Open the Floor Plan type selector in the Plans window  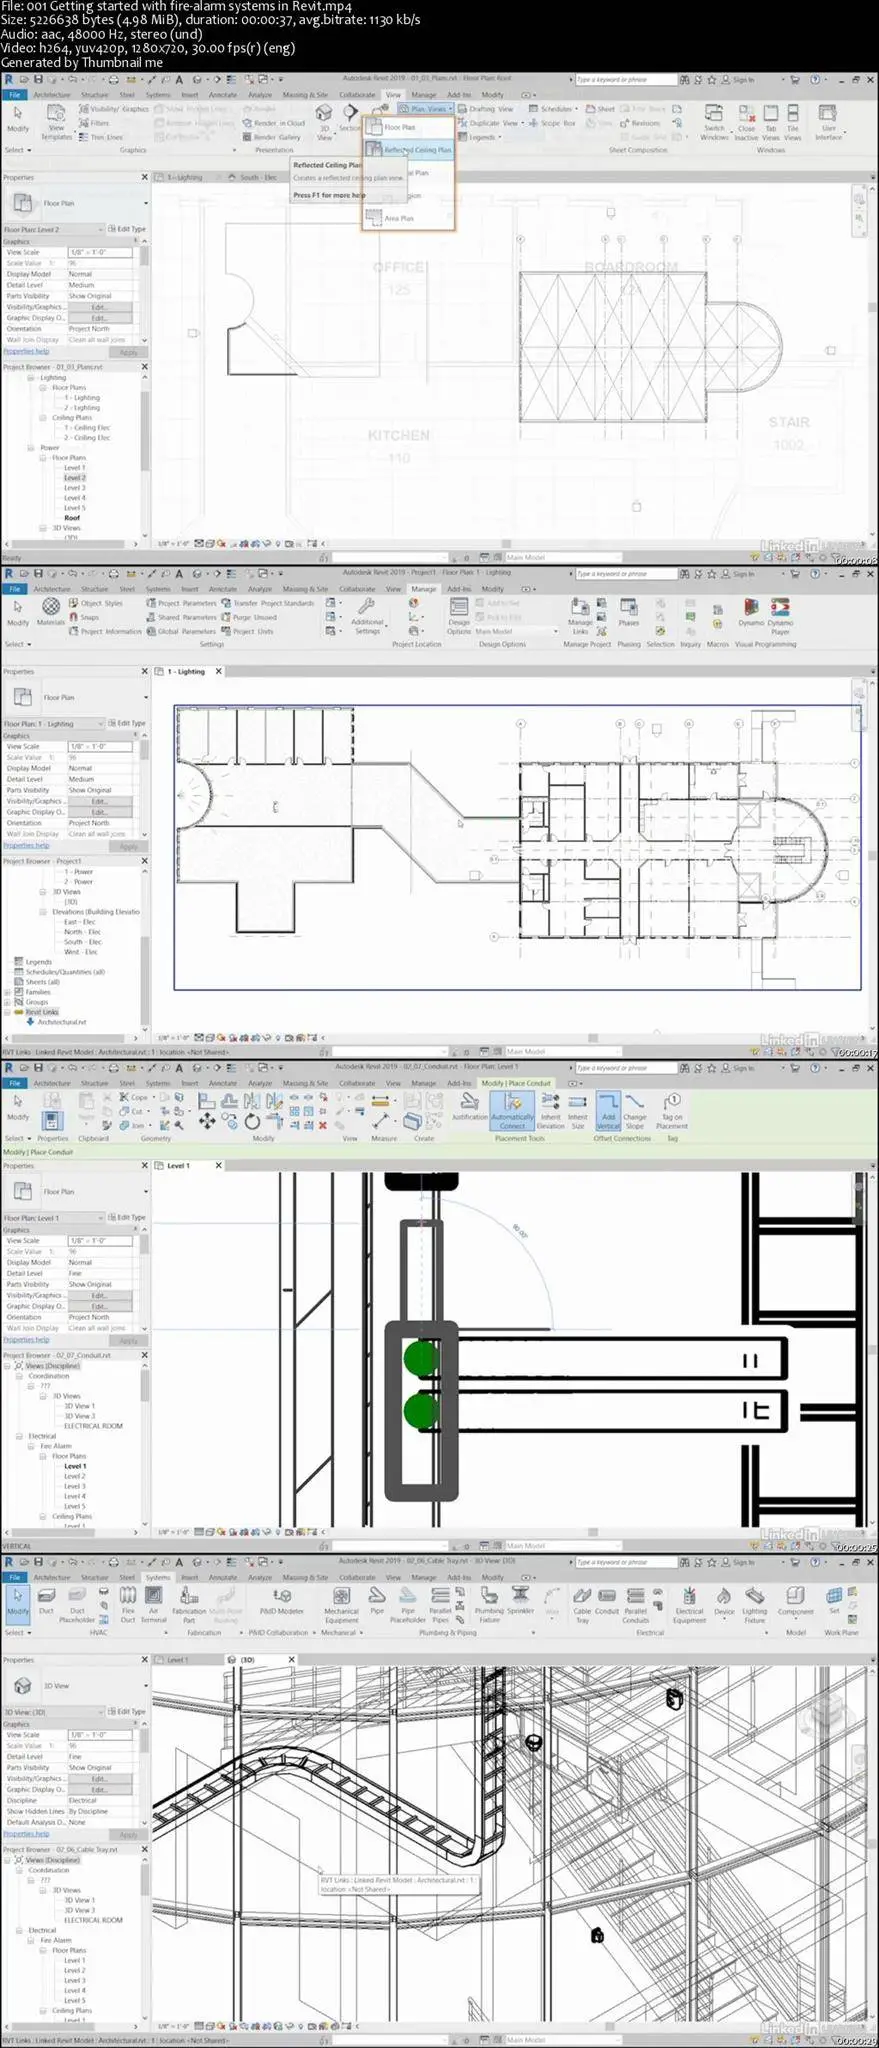(x=76, y=203)
